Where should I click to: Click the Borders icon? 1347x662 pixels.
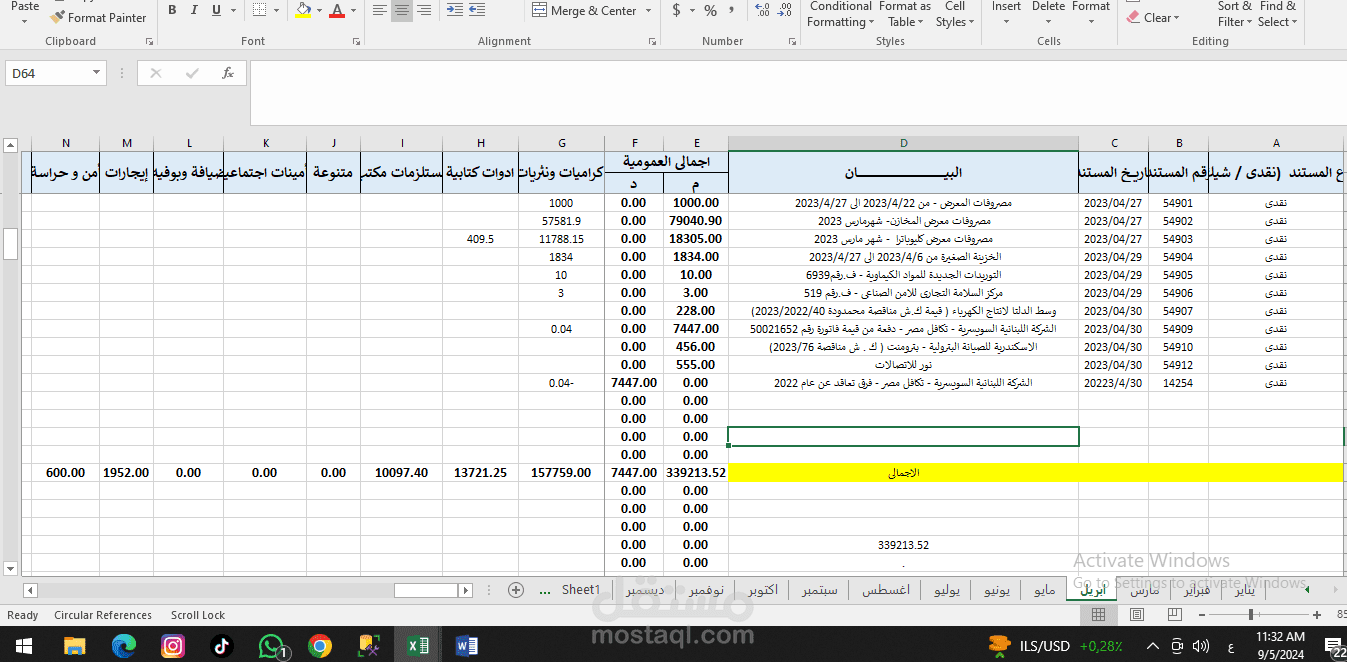(259, 11)
